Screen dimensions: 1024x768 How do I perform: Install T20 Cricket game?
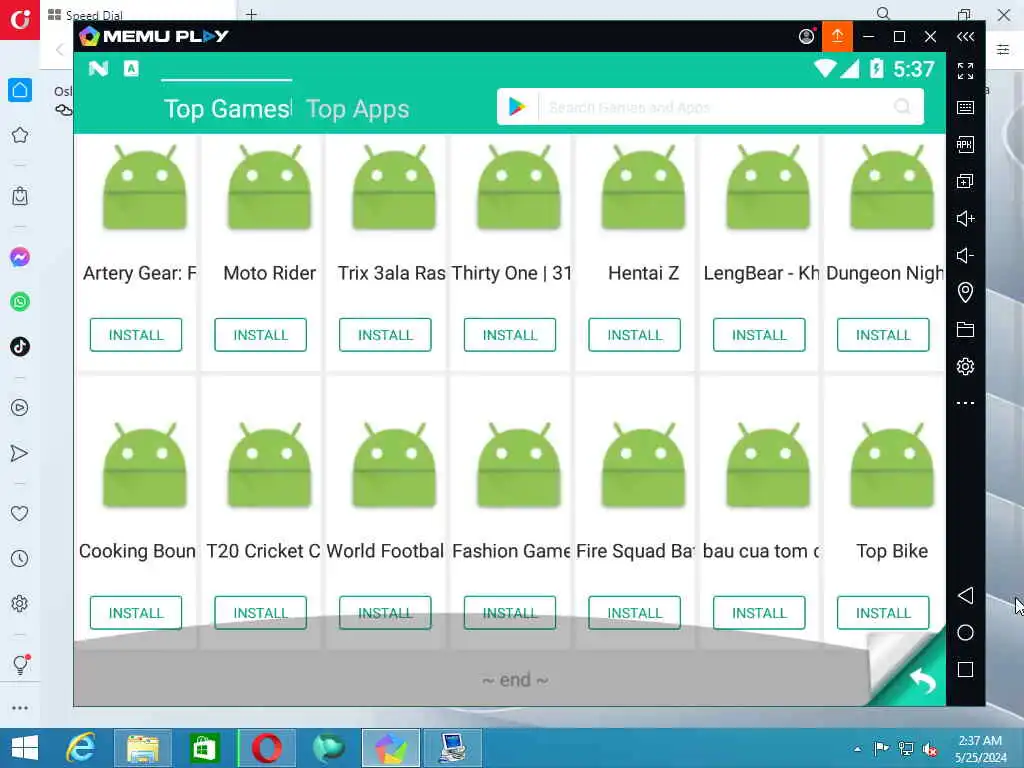[x=261, y=613]
